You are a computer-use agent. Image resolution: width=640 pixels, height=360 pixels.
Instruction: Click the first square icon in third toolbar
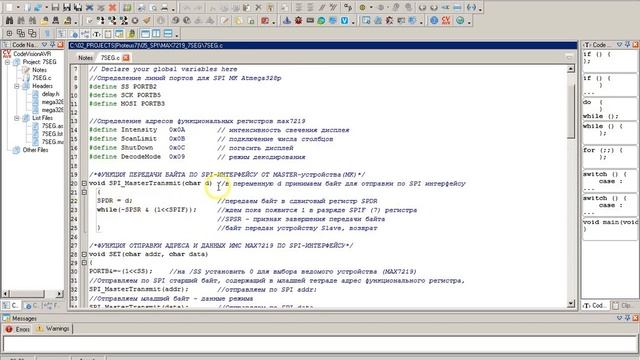9,33
